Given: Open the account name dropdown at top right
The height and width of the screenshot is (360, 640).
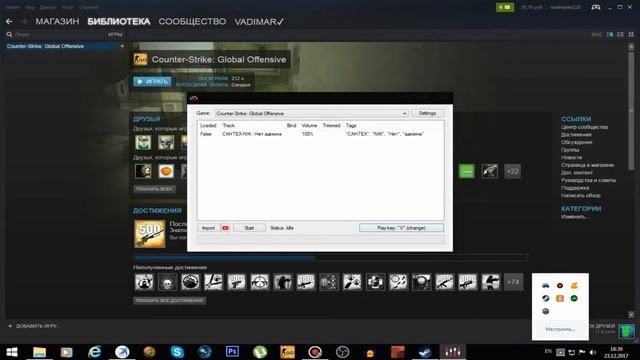Looking at the screenshot, I should coord(565,7).
